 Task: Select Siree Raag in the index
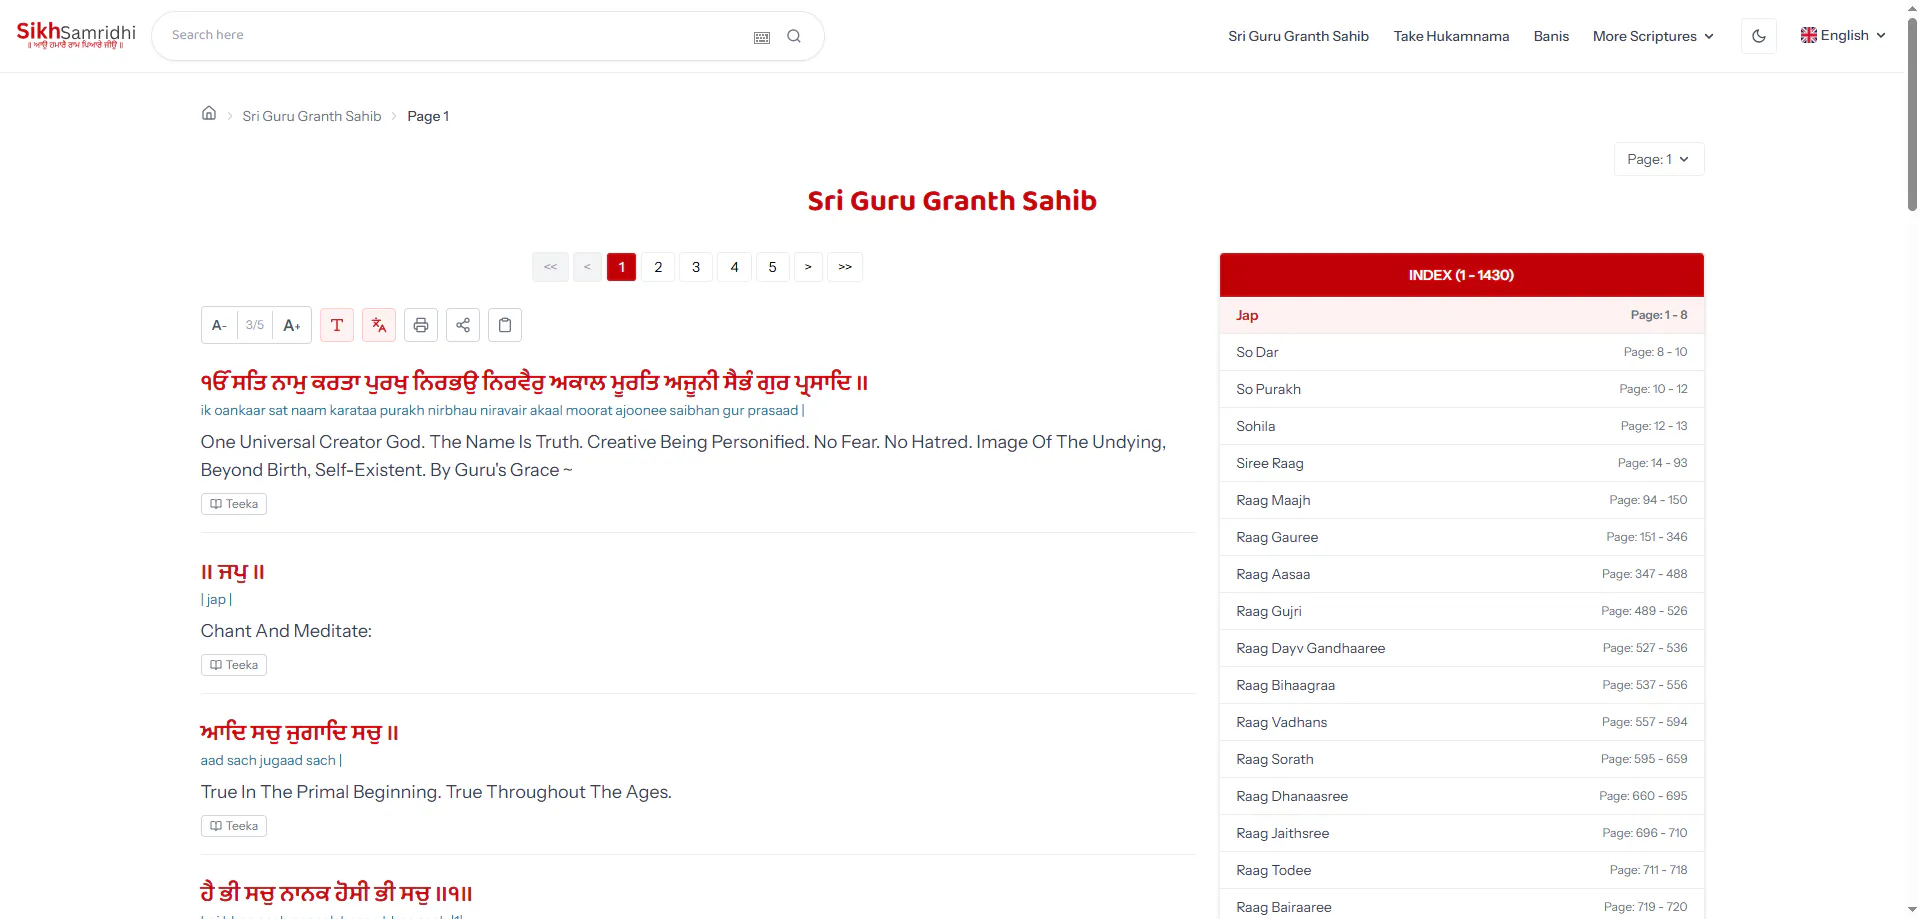pos(1461,463)
